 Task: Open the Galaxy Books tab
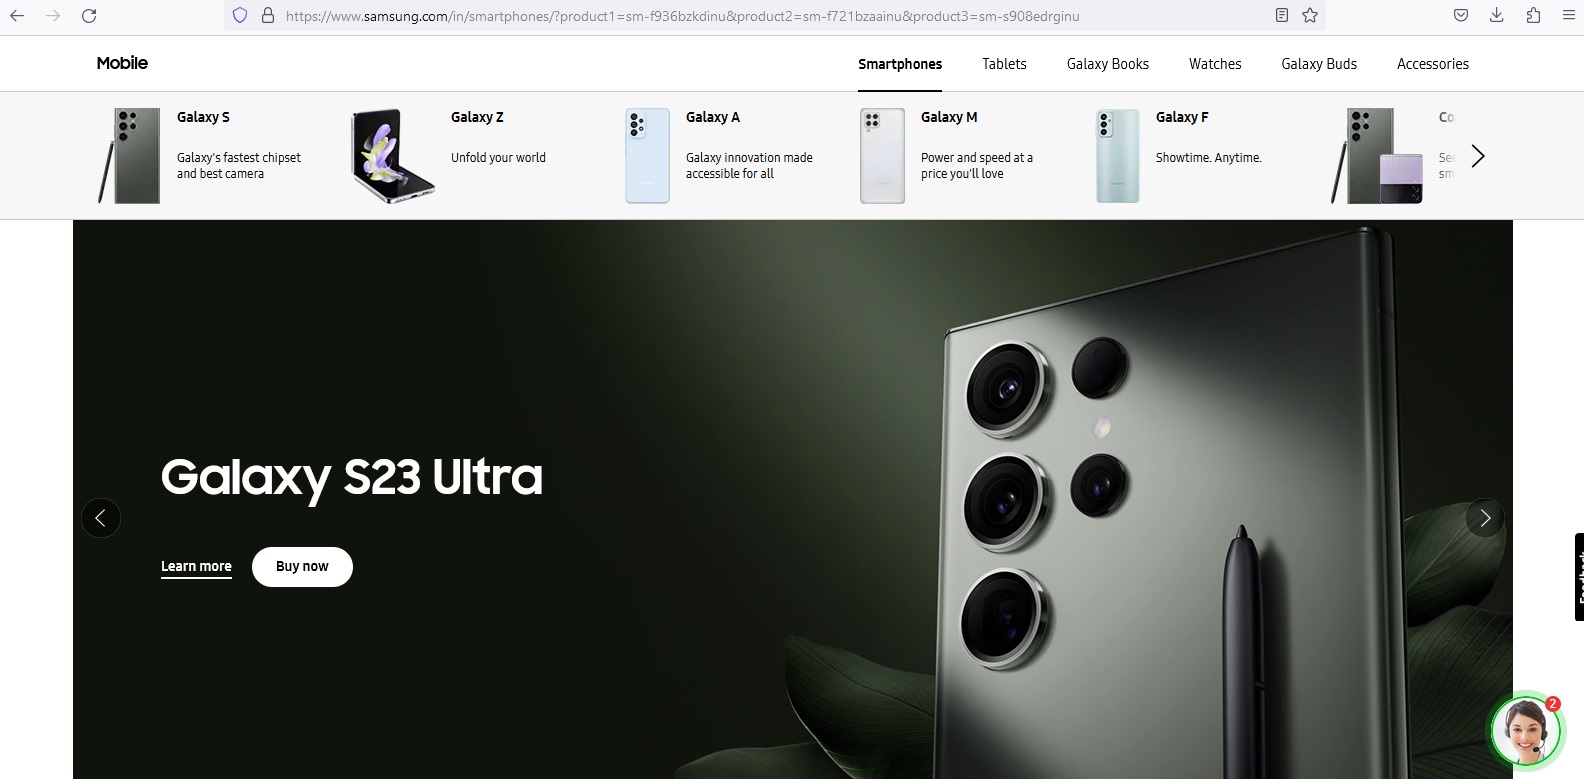coord(1108,64)
